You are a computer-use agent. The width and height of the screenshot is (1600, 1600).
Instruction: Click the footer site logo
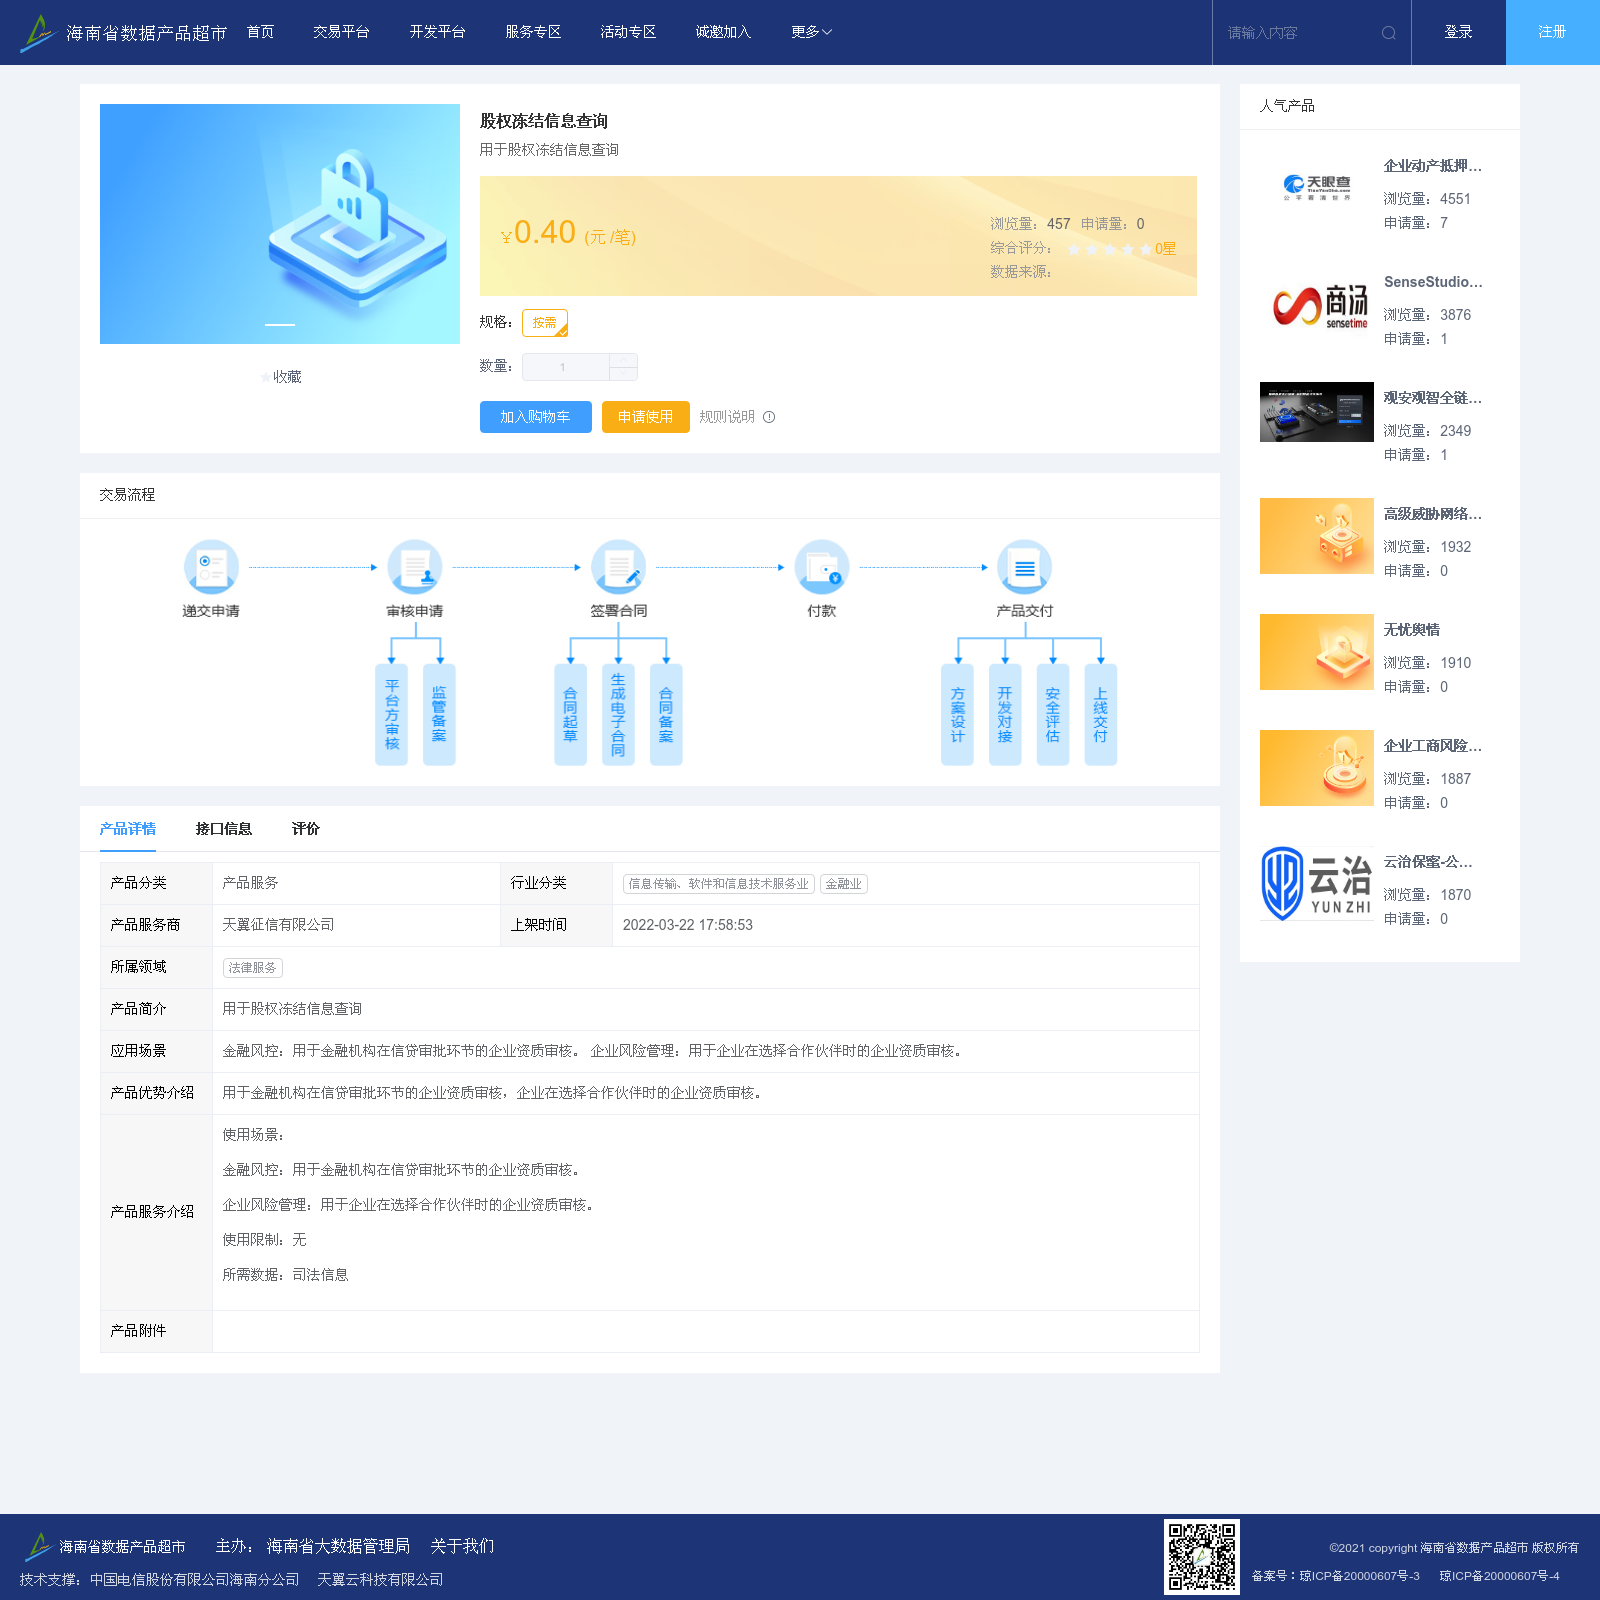[x=105, y=1546]
